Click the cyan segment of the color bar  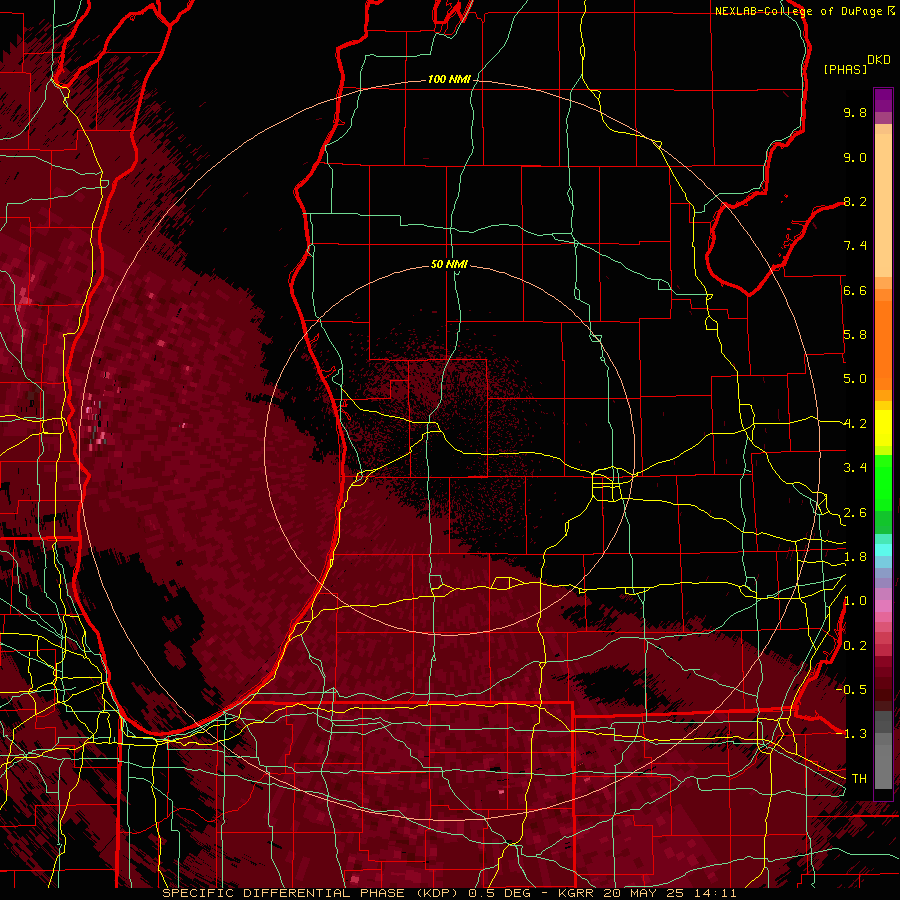click(883, 549)
